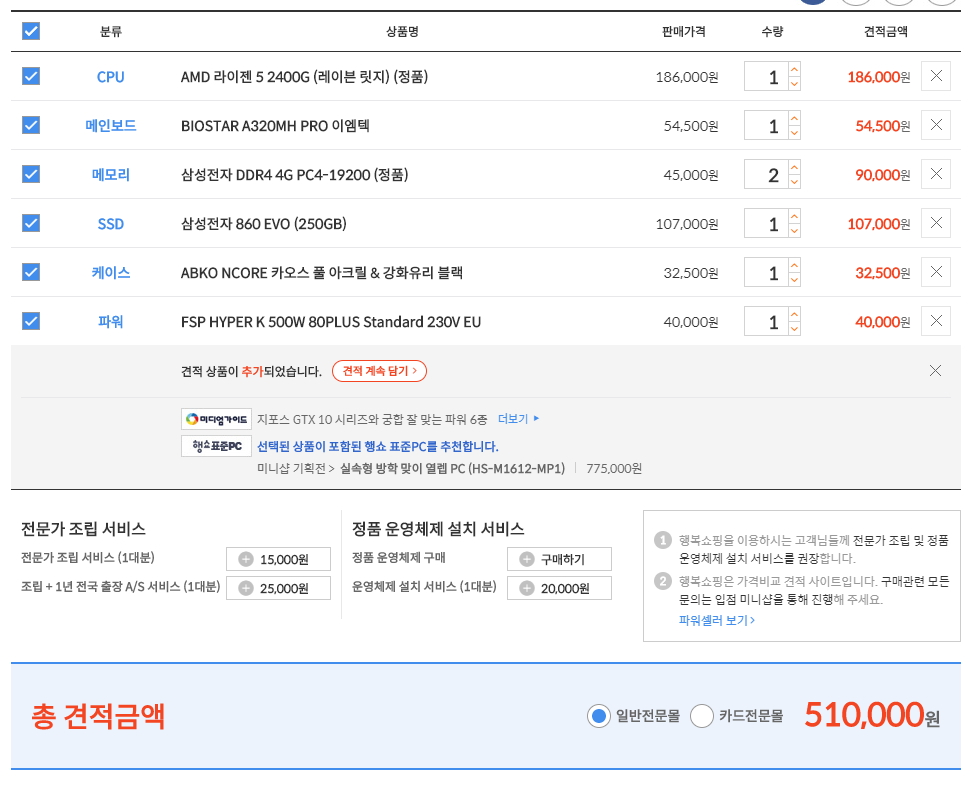
Task: Add the 15,000원 assembly service plus icon
Action: coord(246,559)
